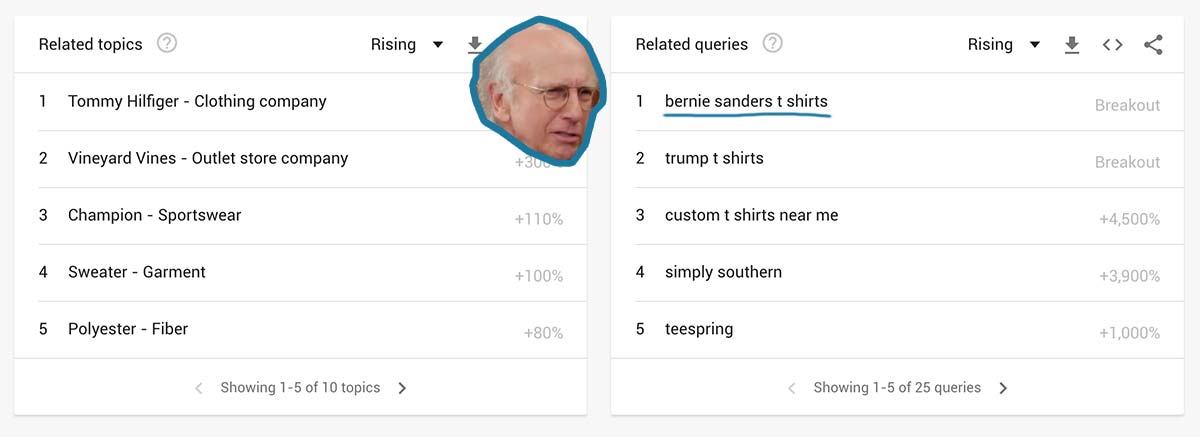The width and height of the screenshot is (1200, 437).
Task: Open the Related queries help icon
Action: coord(772,44)
